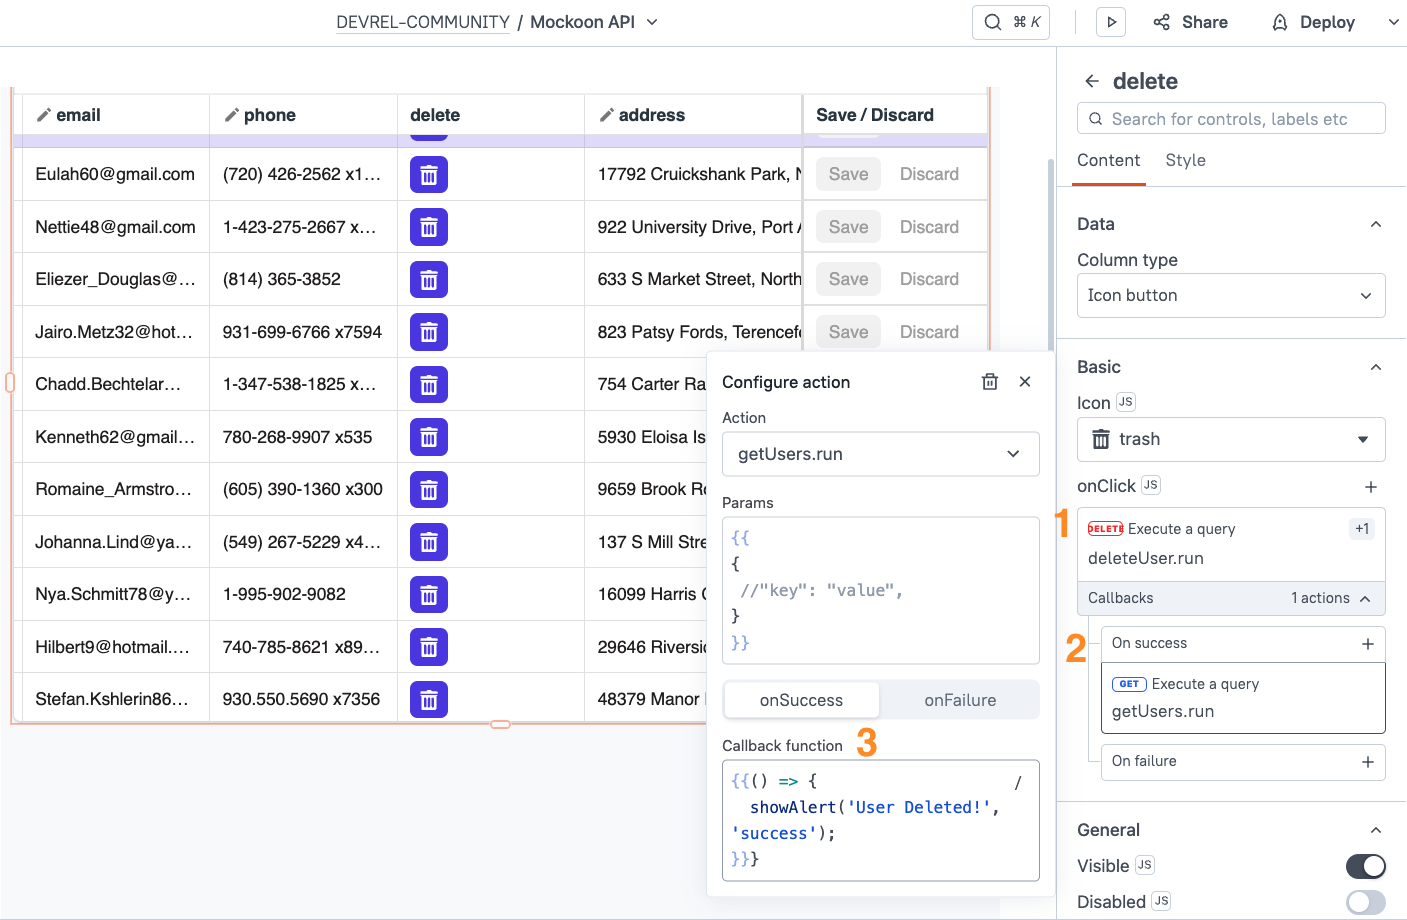
Task: Click the +1 badge on deleteUser action
Action: pyautogui.click(x=1362, y=529)
